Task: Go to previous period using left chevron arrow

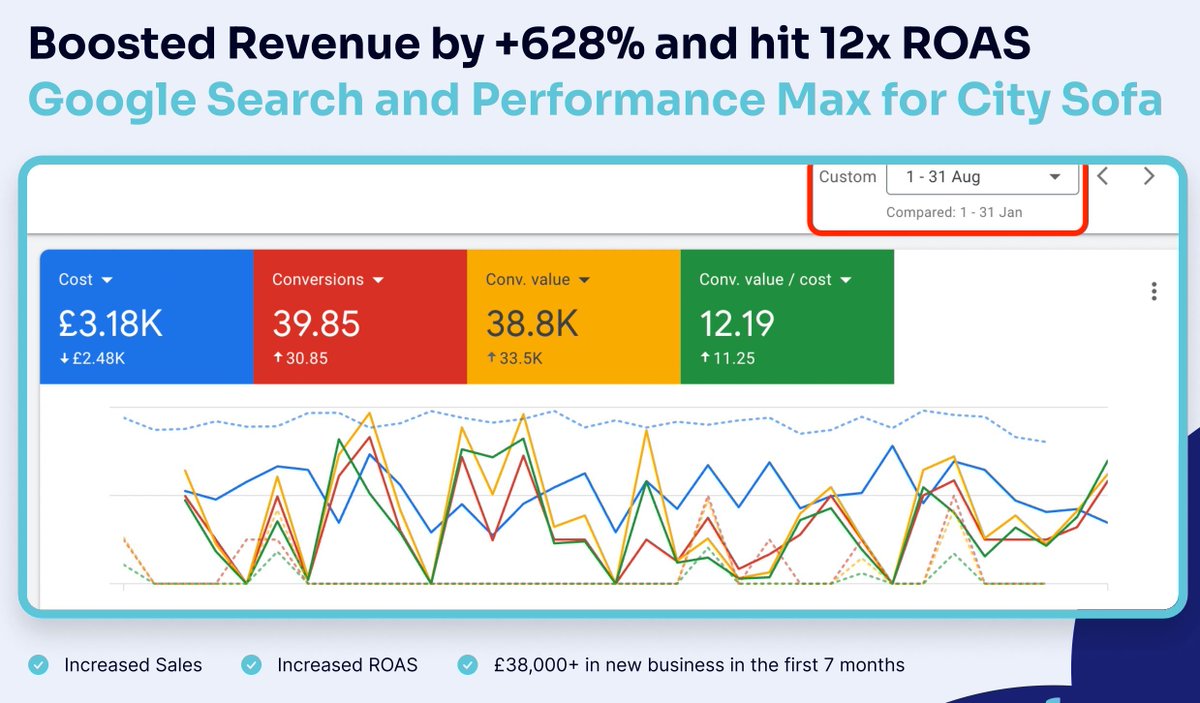Action: (1102, 176)
